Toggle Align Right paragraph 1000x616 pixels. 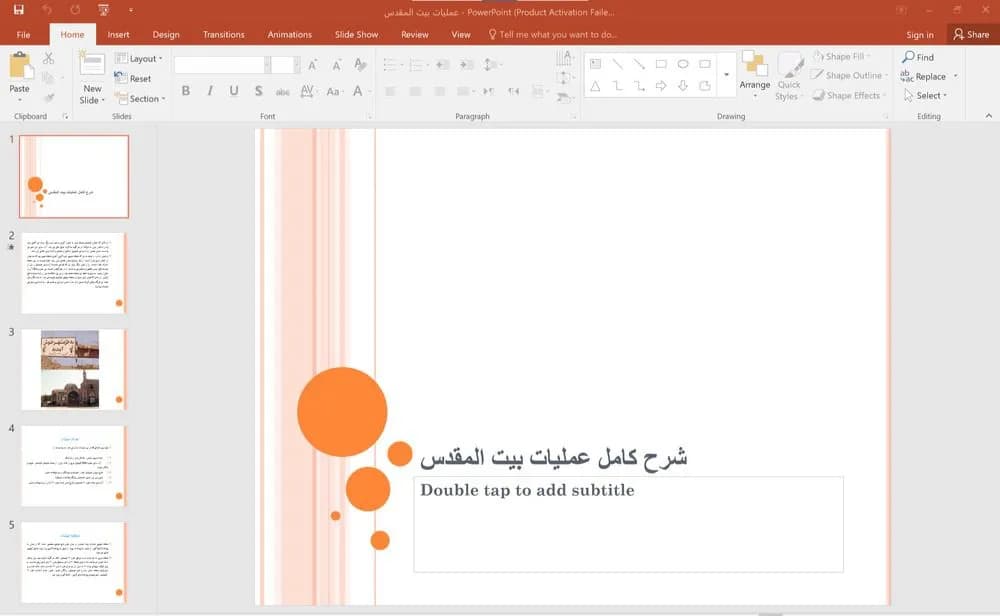click(439, 91)
